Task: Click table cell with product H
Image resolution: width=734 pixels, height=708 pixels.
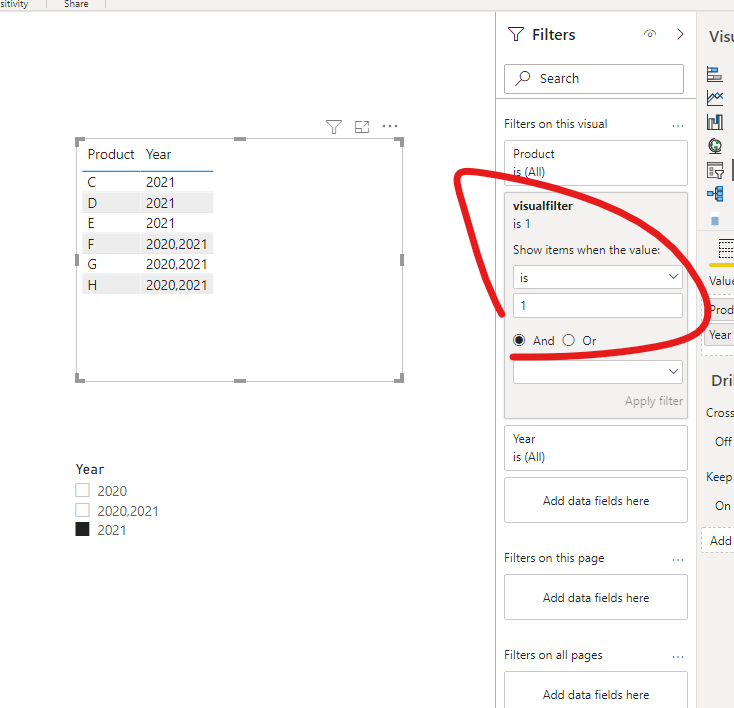Action: pos(111,285)
